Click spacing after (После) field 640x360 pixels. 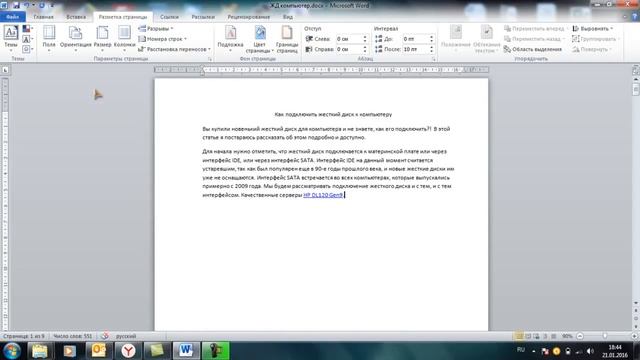416,49
